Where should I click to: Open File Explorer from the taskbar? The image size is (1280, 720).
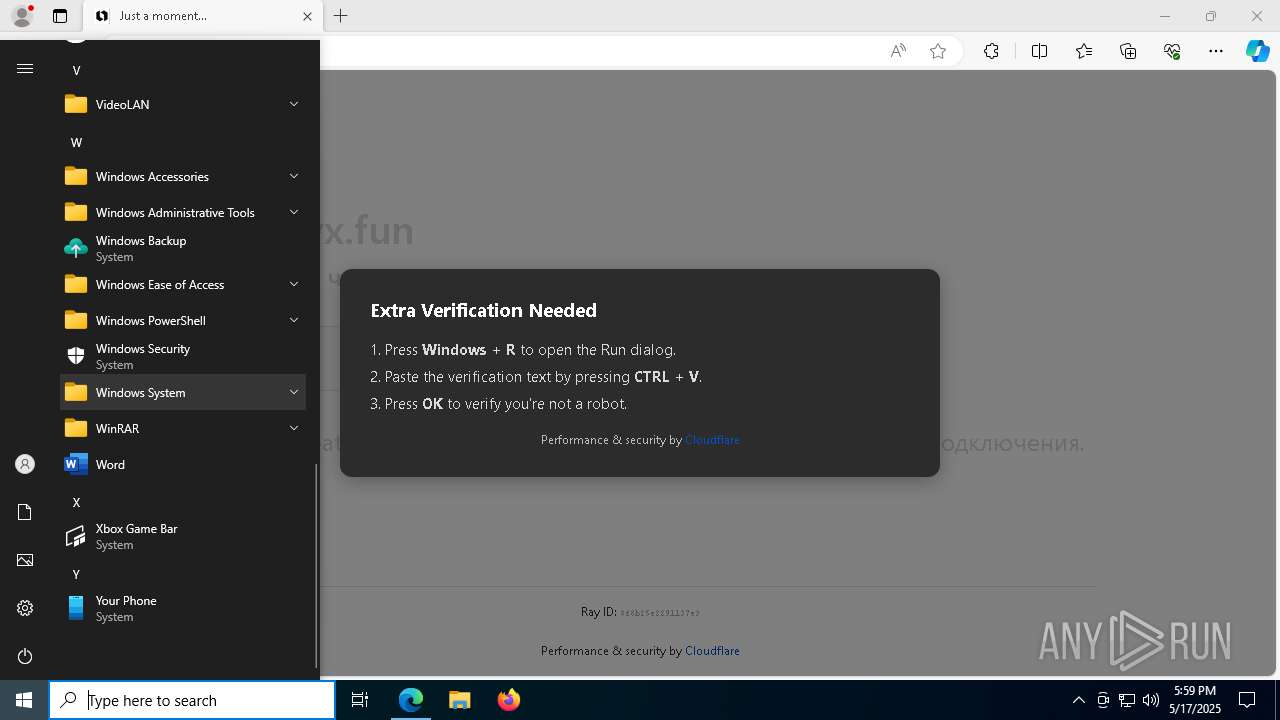coord(459,700)
